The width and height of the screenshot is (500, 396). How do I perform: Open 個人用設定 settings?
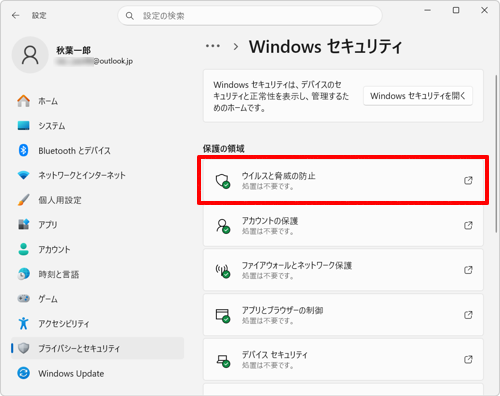tap(97, 200)
